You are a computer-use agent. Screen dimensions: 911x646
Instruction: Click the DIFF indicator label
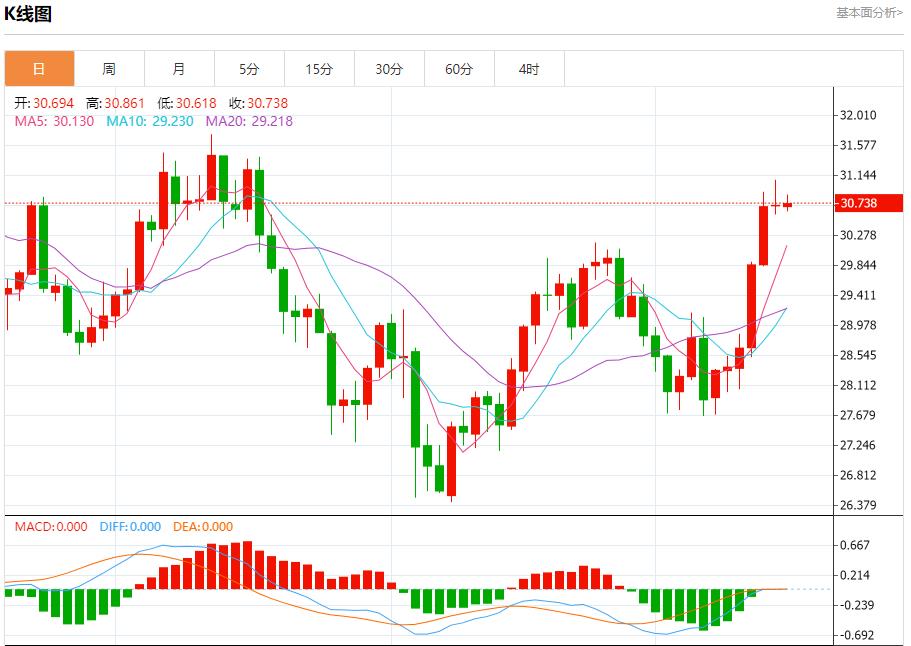click(130, 527)
